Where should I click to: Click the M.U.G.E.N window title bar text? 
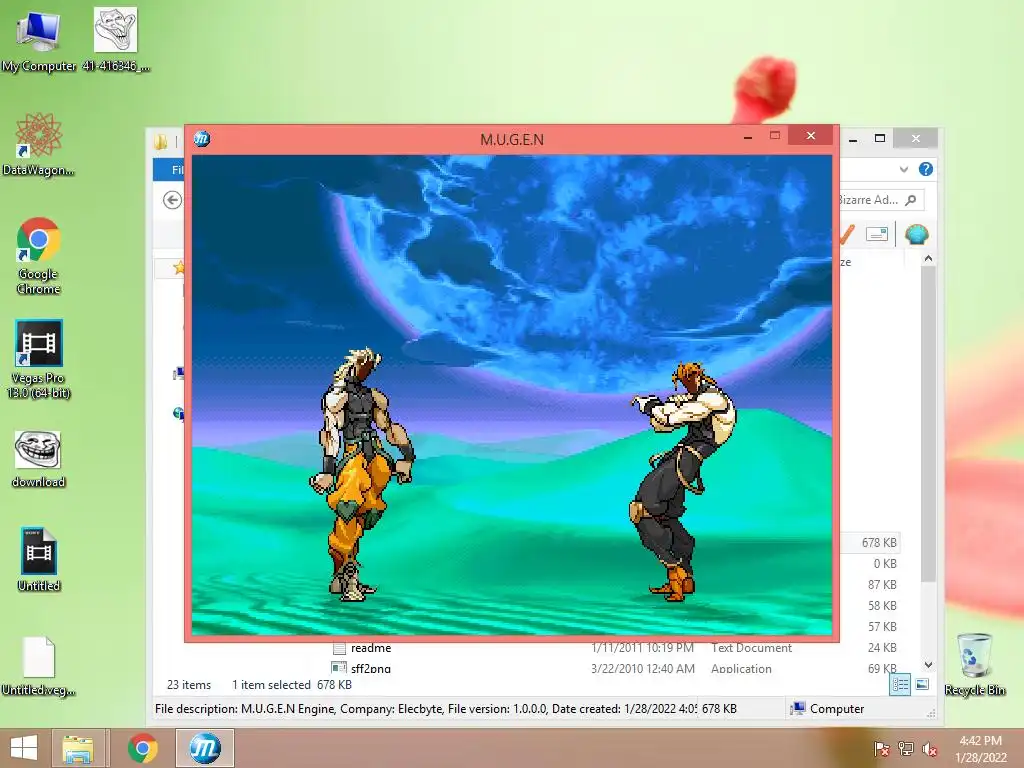pyautogui.click(x=512, y=139)
